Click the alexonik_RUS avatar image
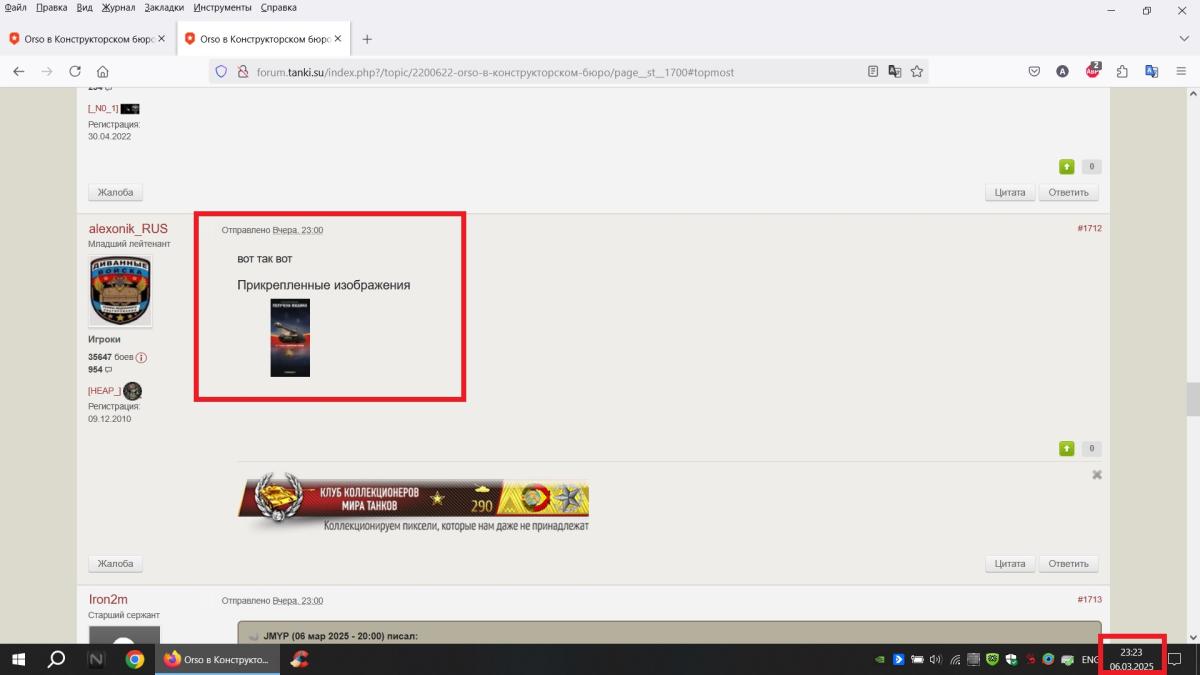 tap(120, 290)
